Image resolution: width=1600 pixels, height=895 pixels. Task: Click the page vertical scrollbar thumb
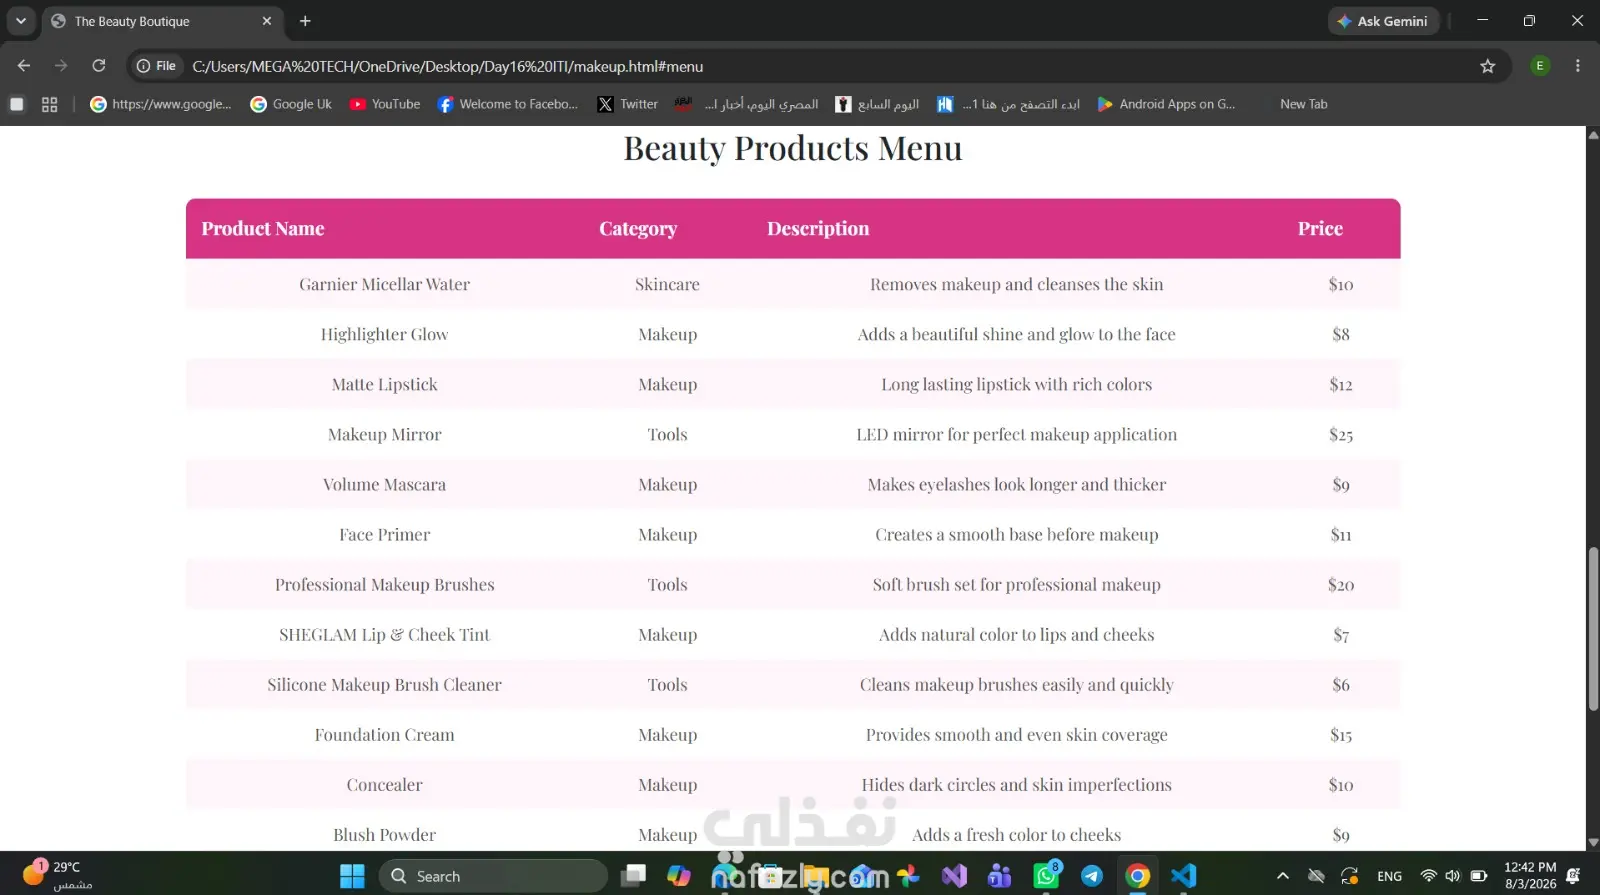1593,629
